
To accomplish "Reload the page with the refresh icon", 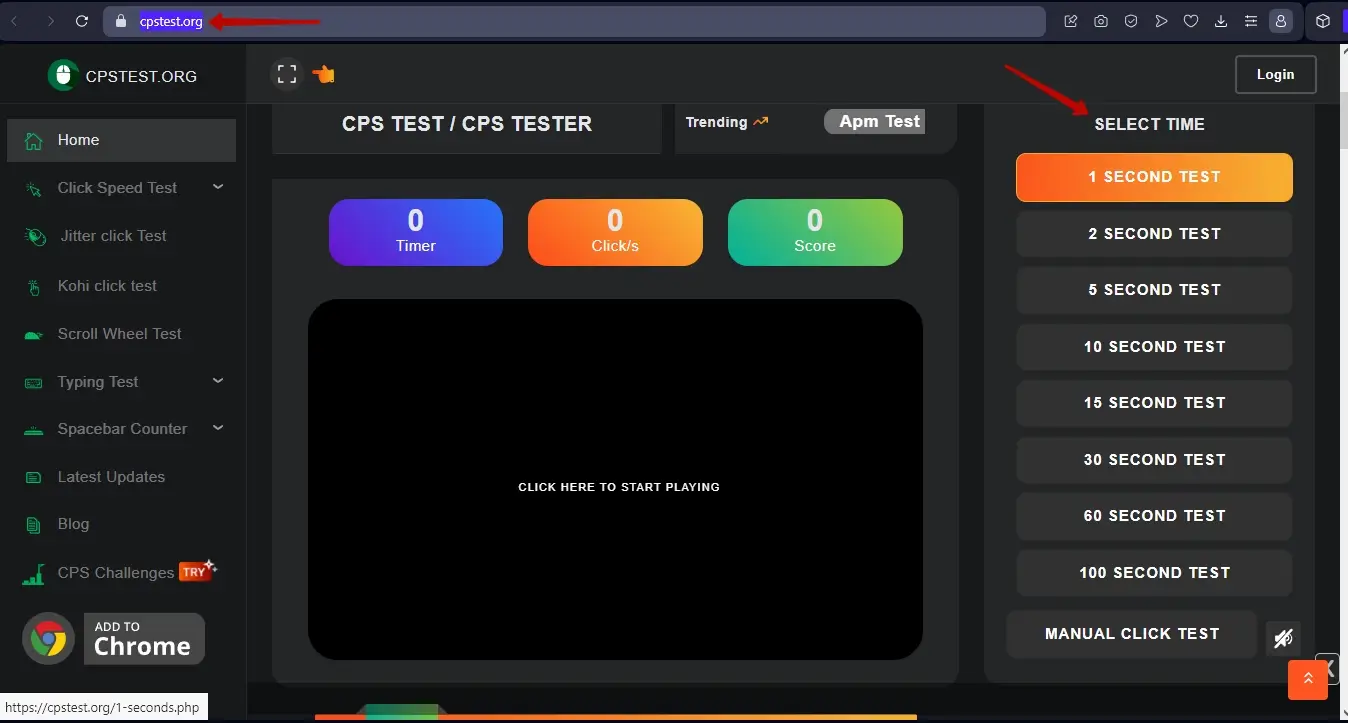I will click(x=82, y=21).
